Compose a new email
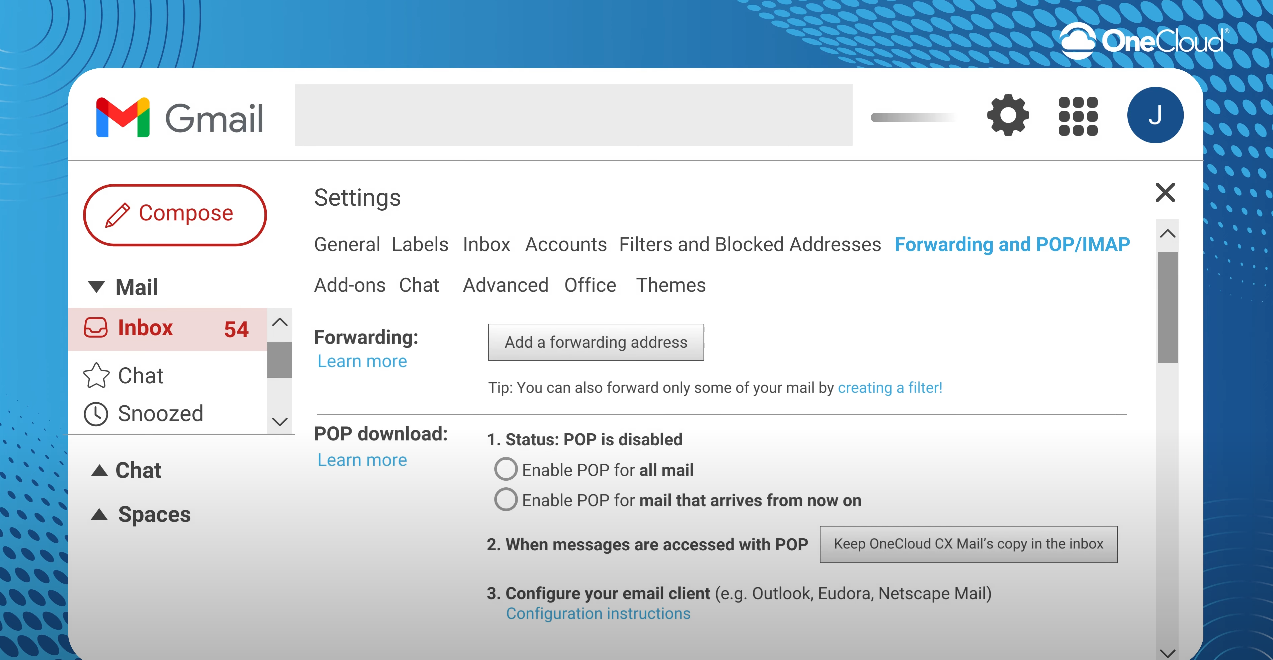 [175, 214]
